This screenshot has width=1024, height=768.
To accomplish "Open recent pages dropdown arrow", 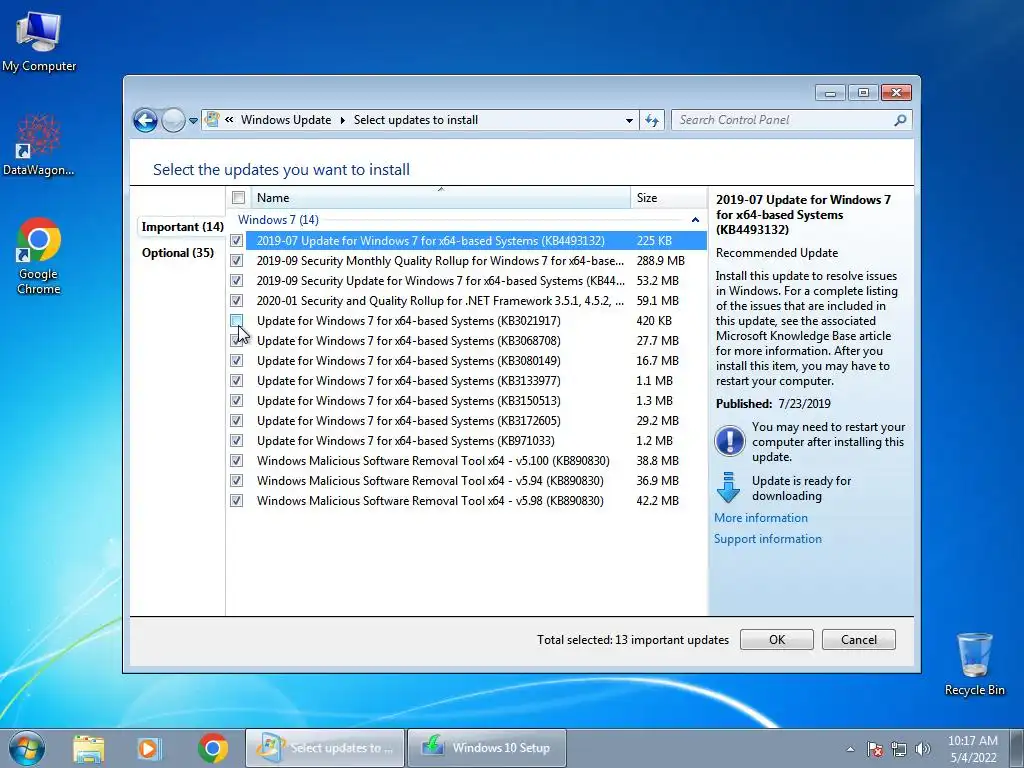I will (x=193, y=121).
